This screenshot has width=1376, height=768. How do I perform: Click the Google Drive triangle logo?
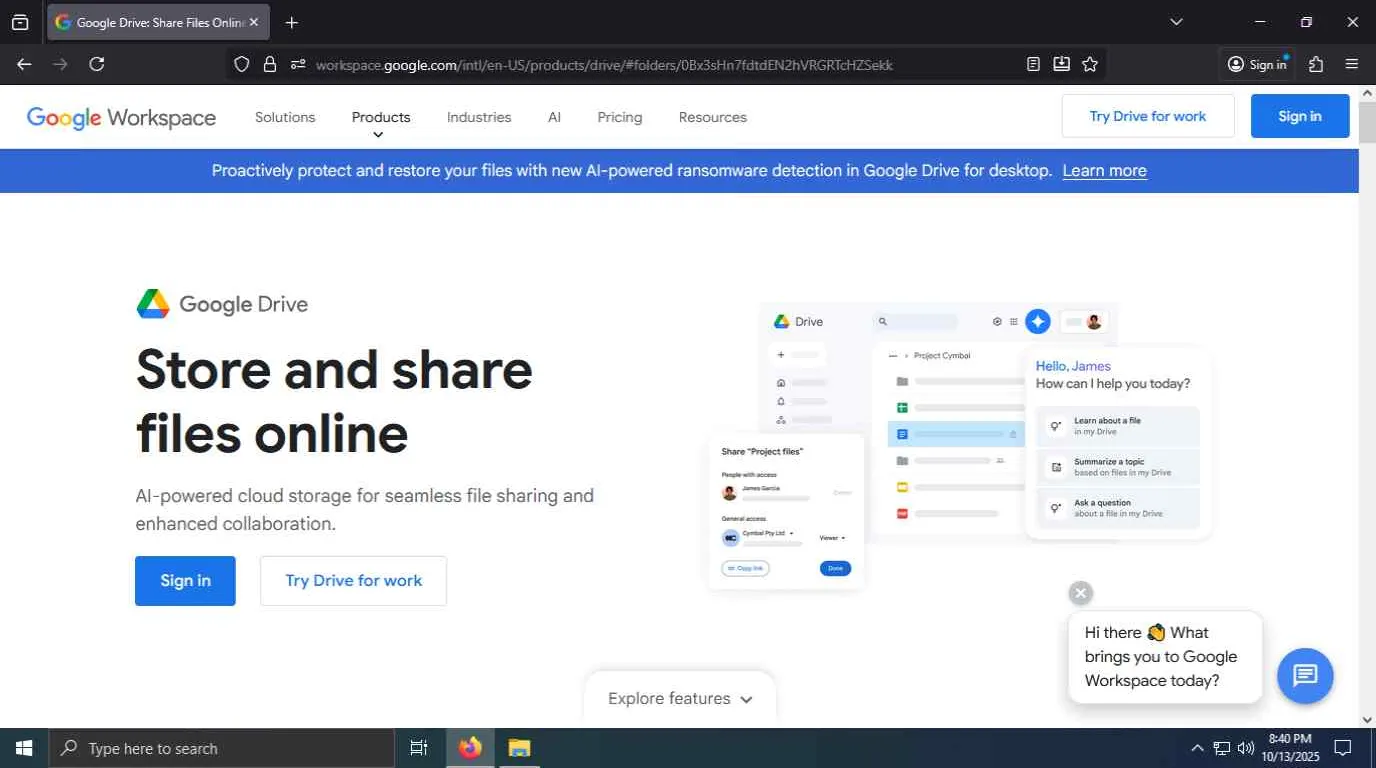click(x=153, y=304)
